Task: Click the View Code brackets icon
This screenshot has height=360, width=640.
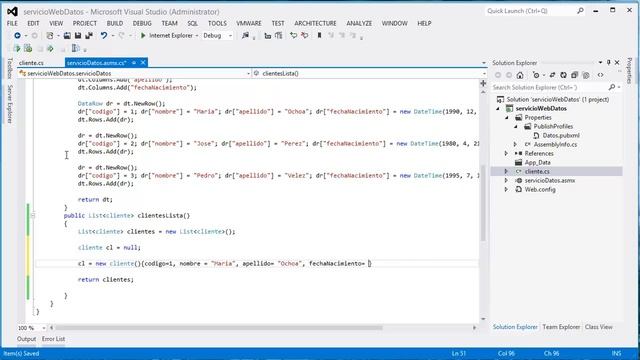Action: click(x=600, y=75)
